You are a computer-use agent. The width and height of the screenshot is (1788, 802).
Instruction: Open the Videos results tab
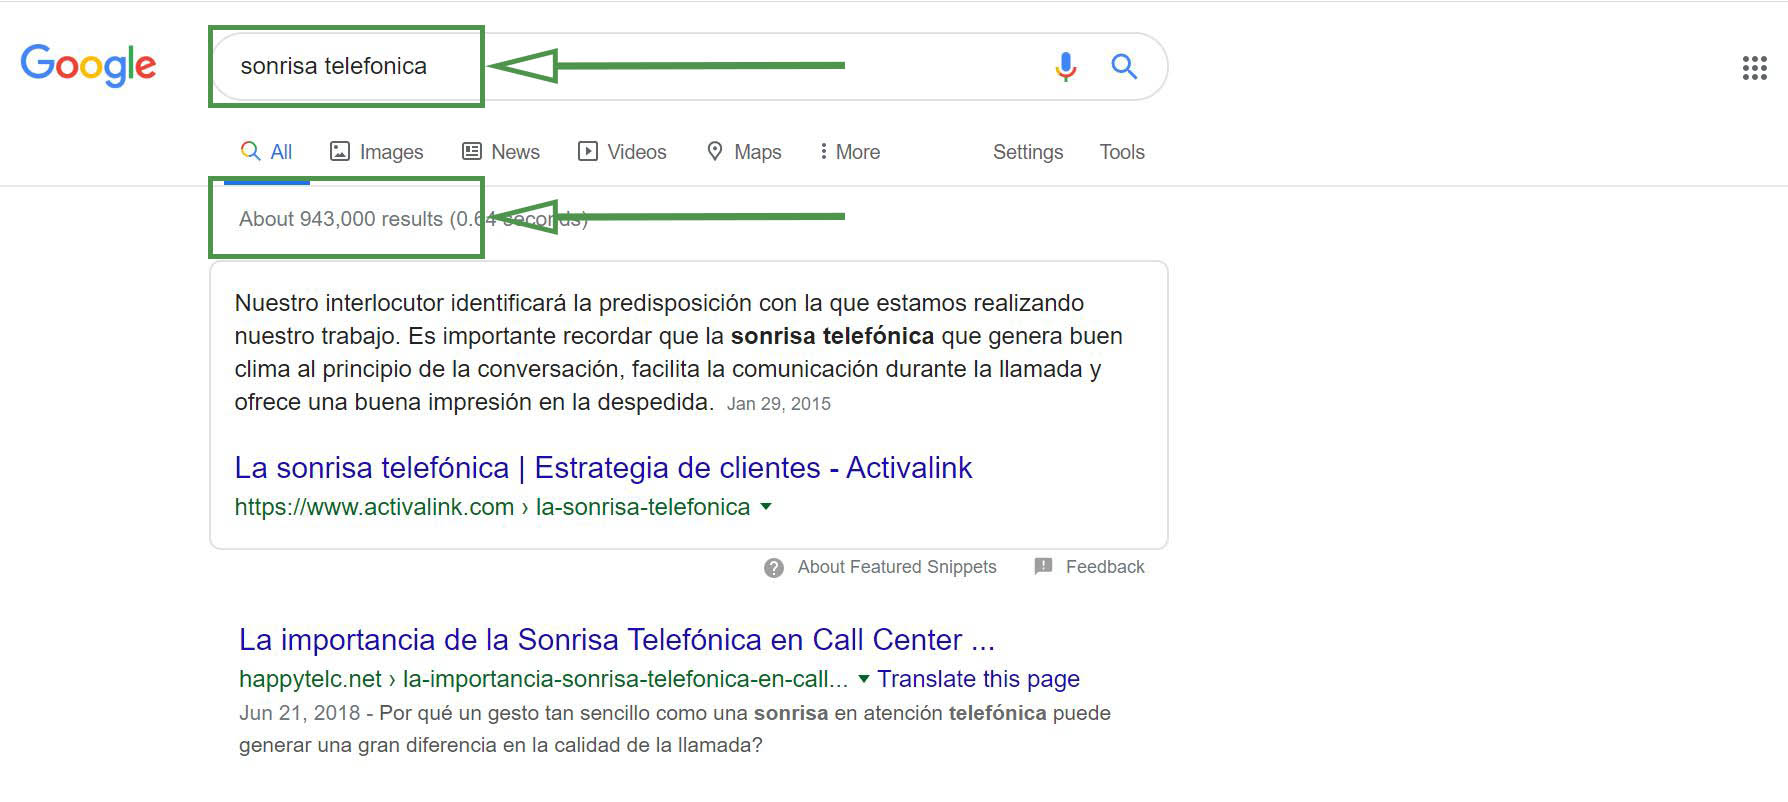click(x=622, y=152)
